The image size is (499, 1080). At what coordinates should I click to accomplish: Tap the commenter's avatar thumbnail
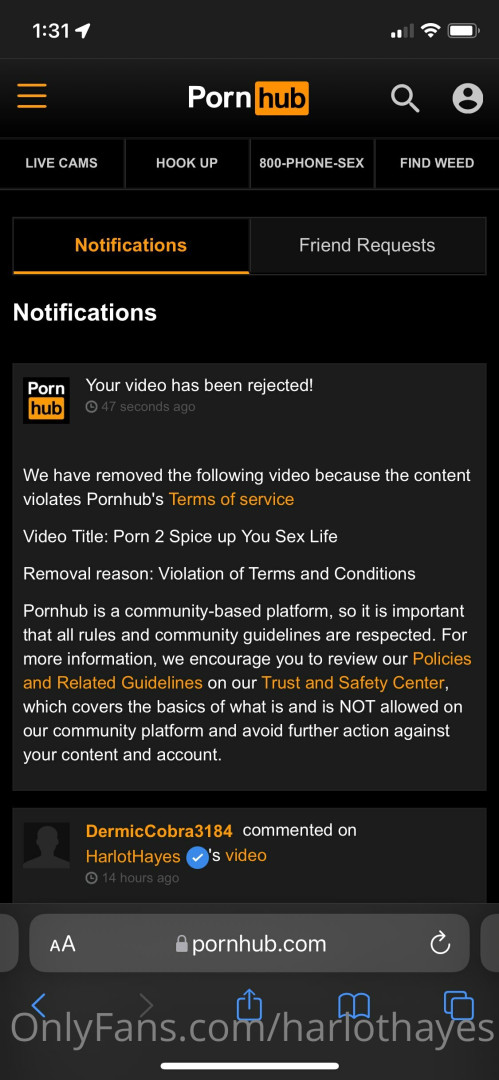coord(46,844)
